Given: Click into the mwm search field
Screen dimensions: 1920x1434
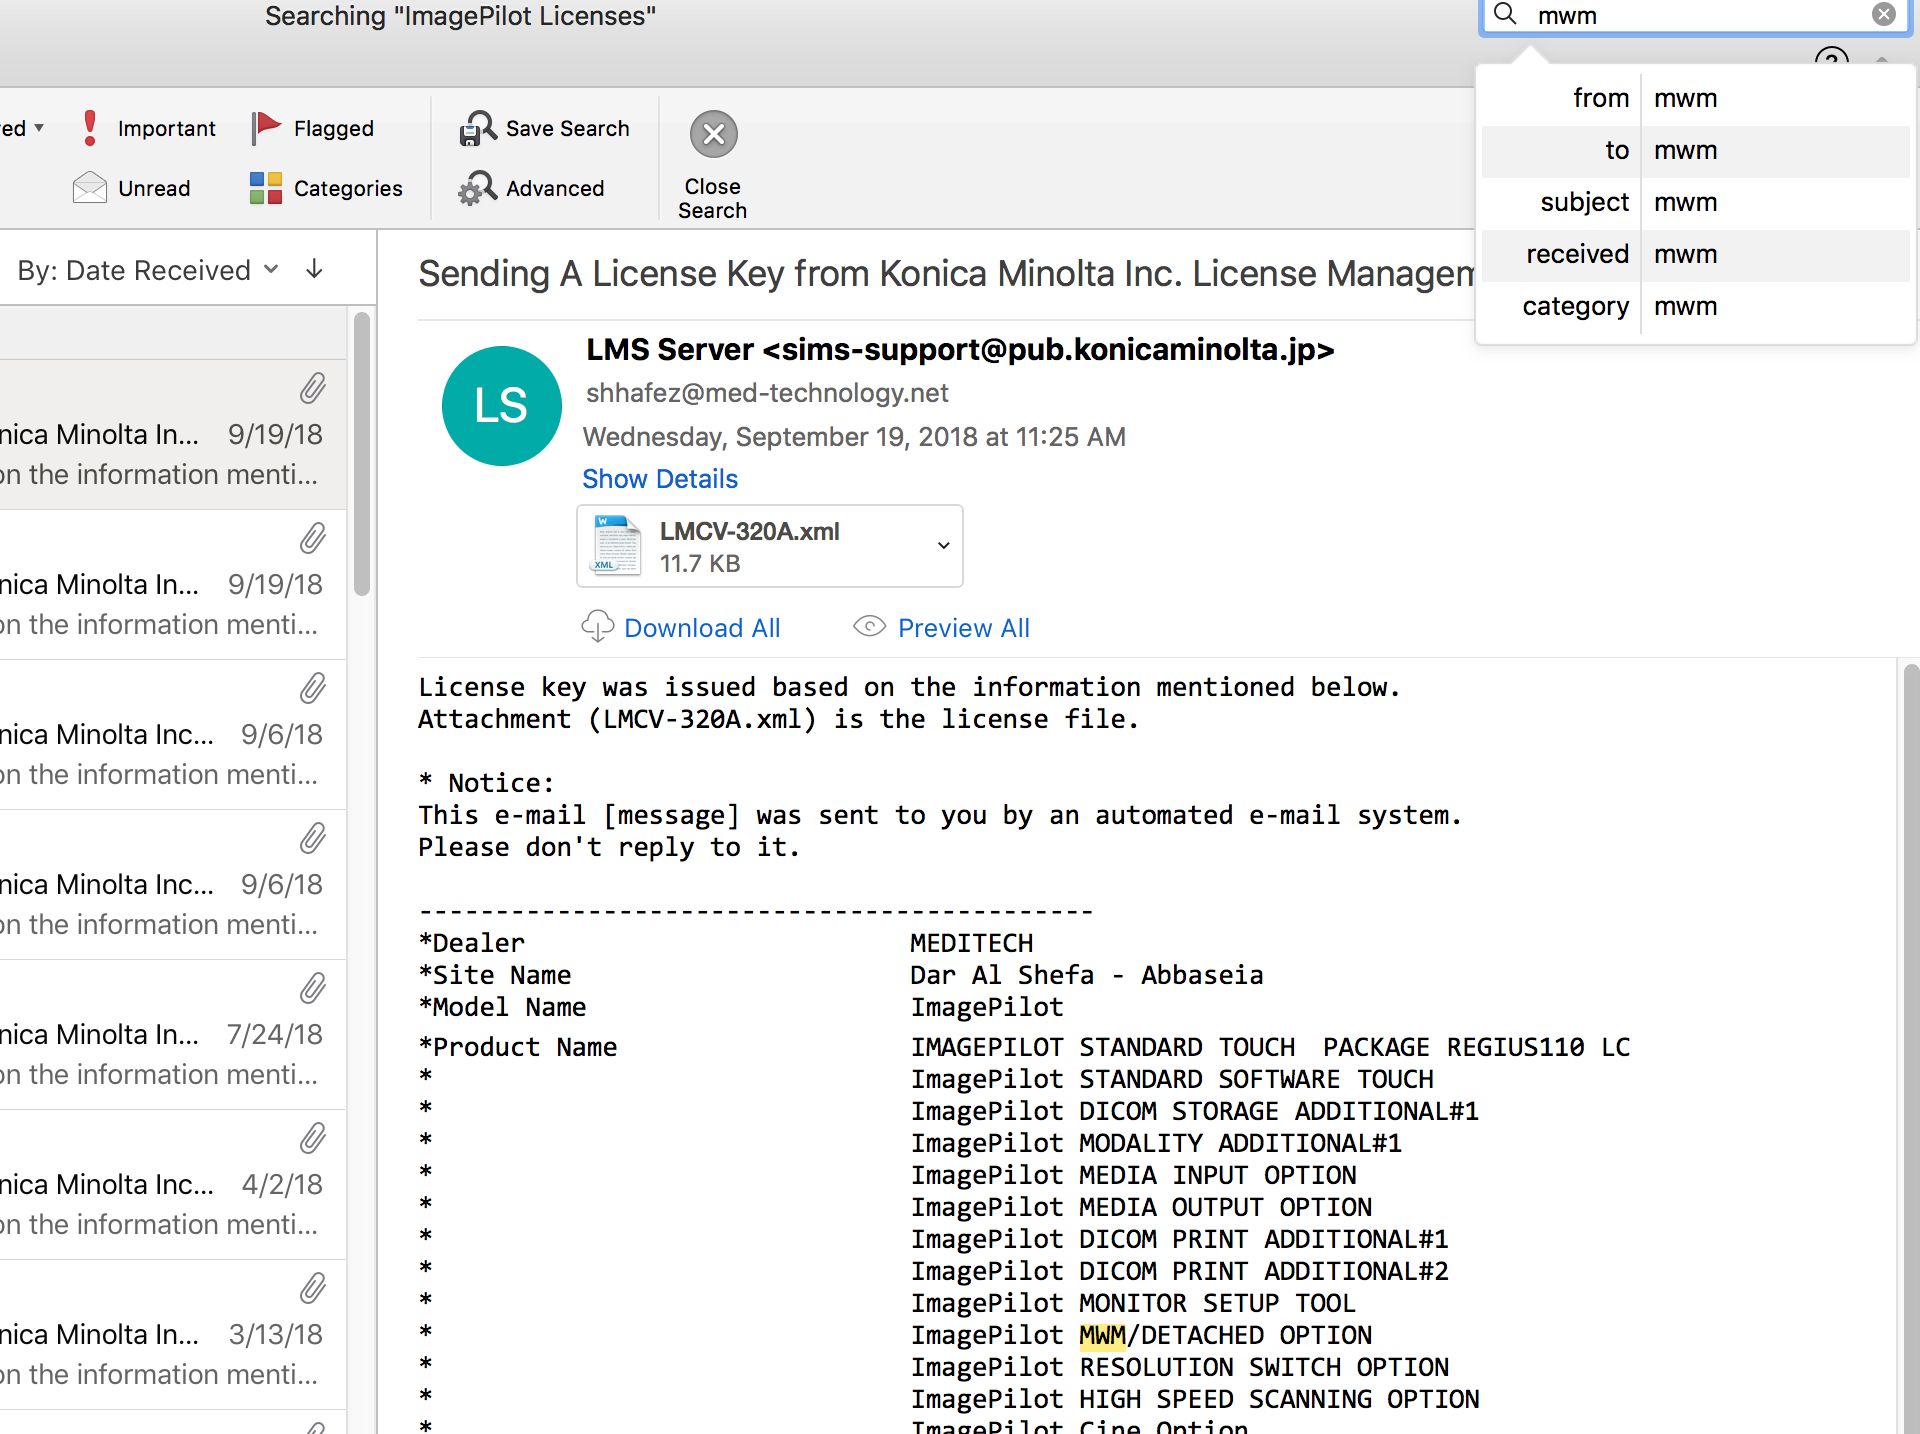Looking at the screenshot, I should [1698, 15].
